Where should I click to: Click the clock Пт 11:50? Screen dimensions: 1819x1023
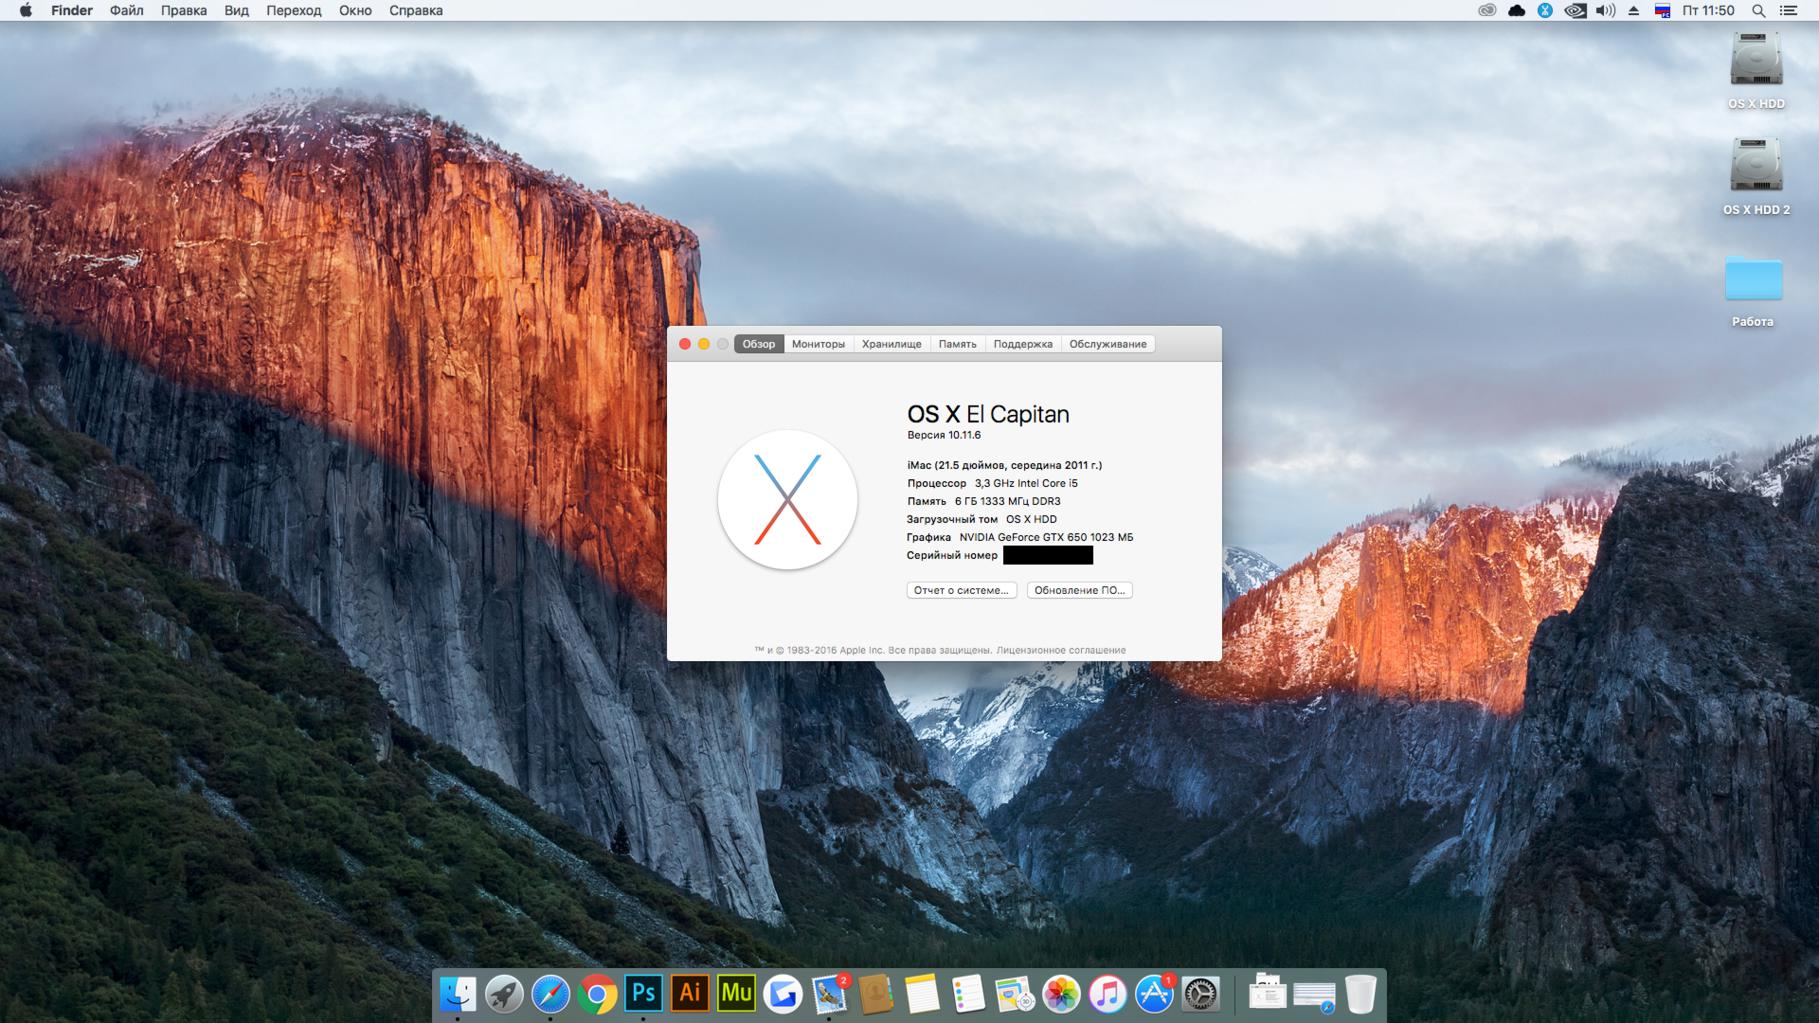[x=1708, y=10]
